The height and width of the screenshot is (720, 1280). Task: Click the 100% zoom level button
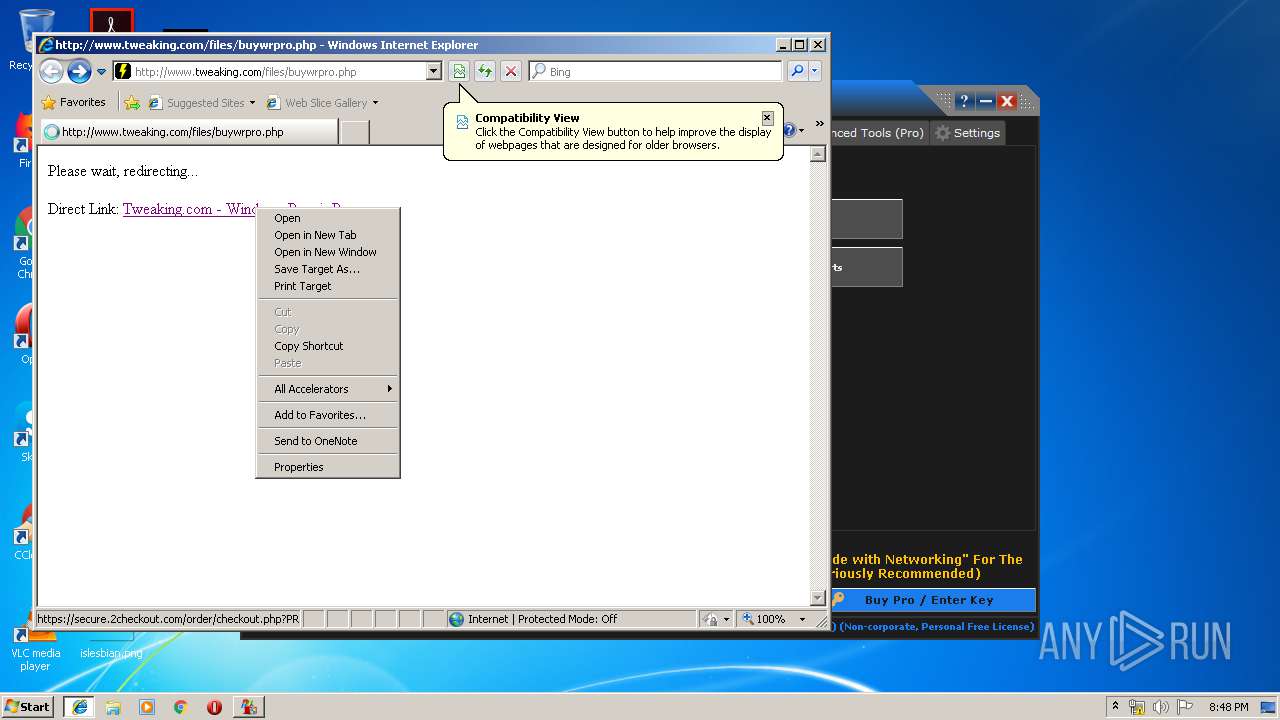764,619
